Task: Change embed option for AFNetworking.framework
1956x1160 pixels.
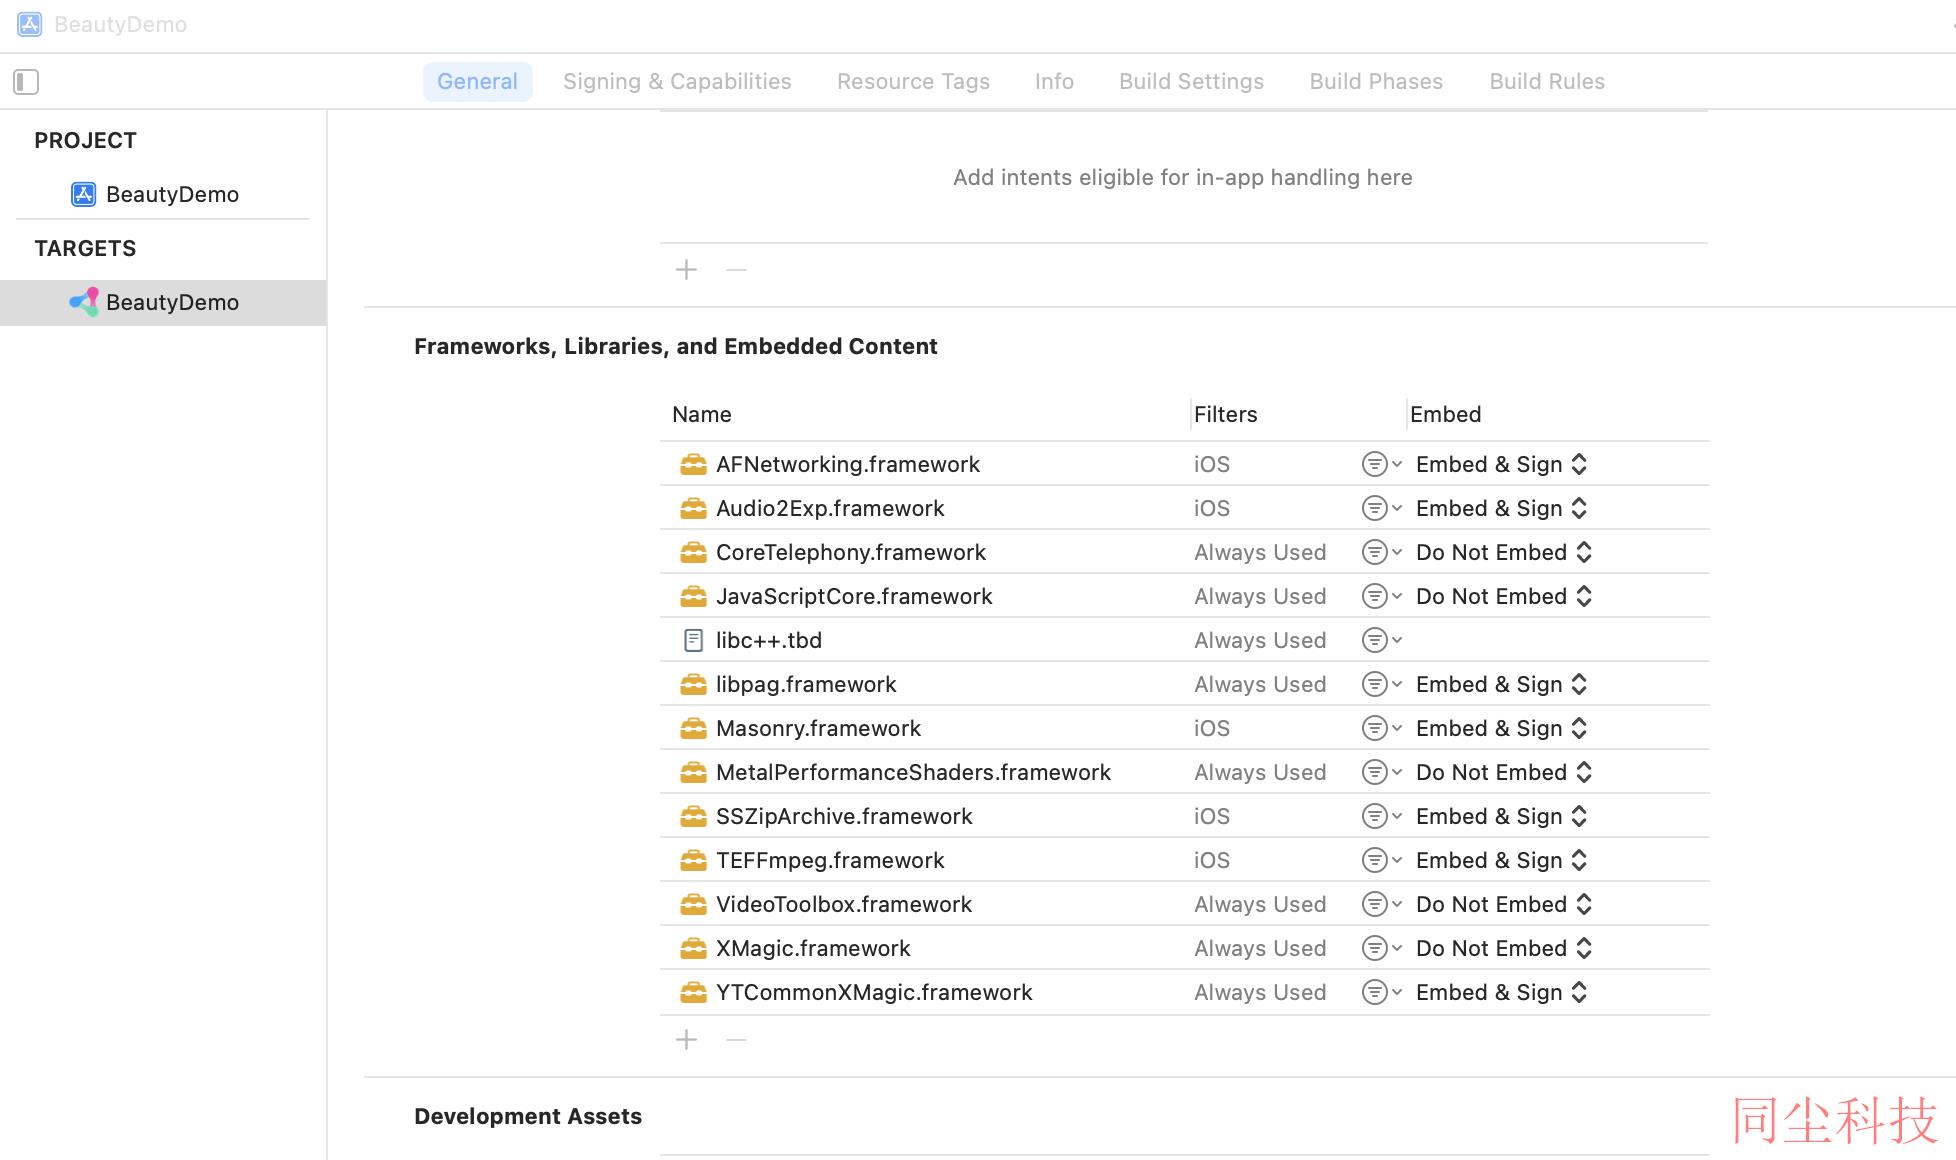Action: pos(1502,464)
